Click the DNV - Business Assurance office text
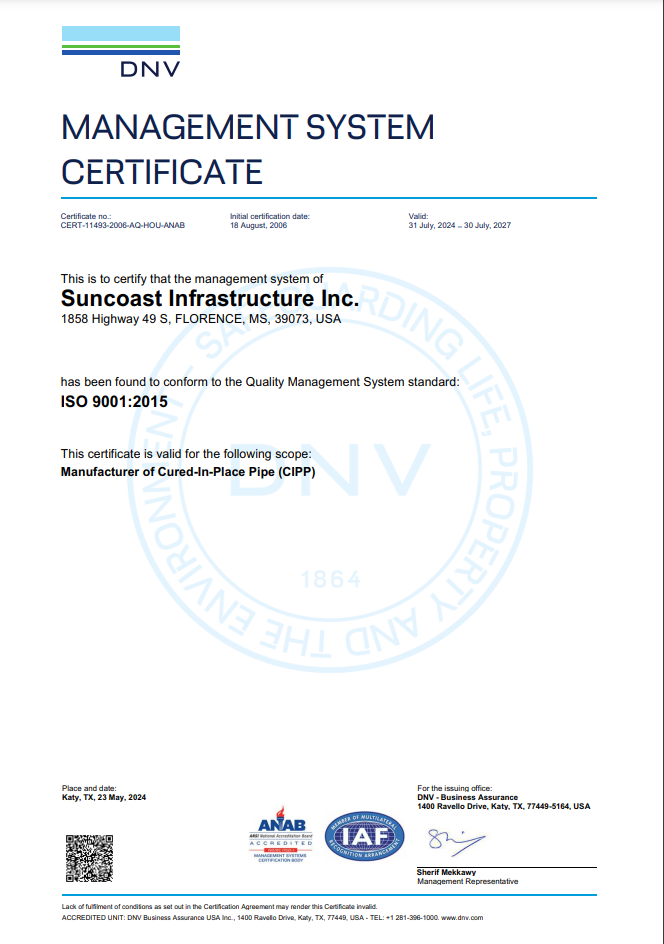This screenshot has width=664, height=944. (x=467, y=797)
